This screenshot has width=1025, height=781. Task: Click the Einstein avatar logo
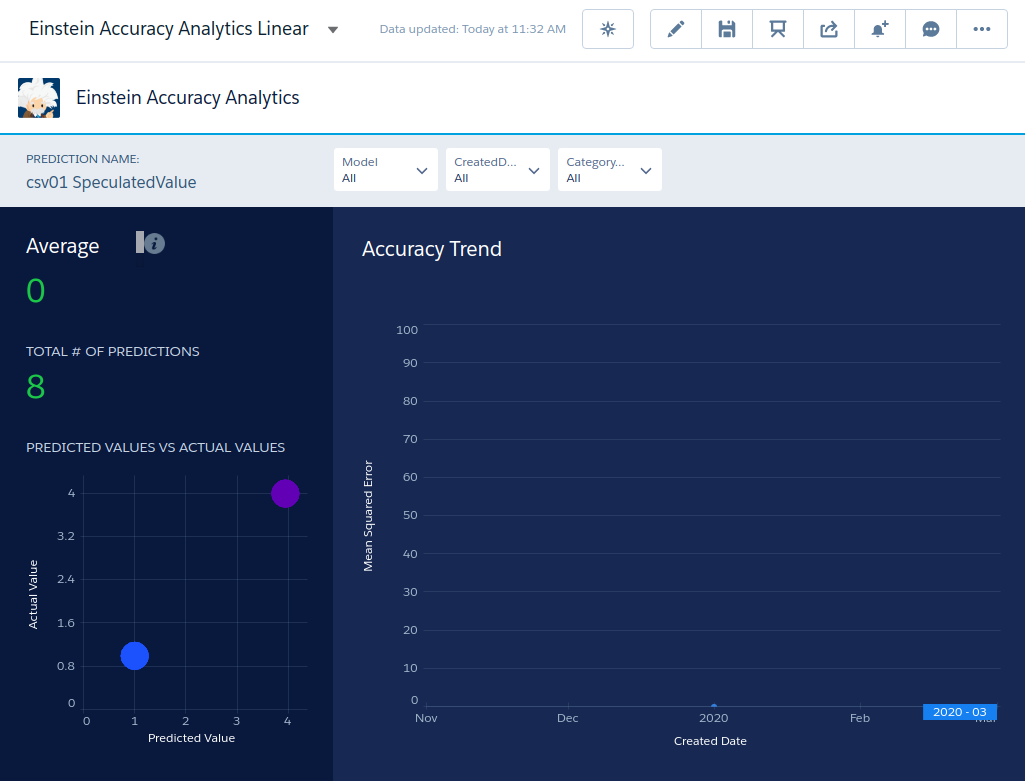(x=39, y=98)
